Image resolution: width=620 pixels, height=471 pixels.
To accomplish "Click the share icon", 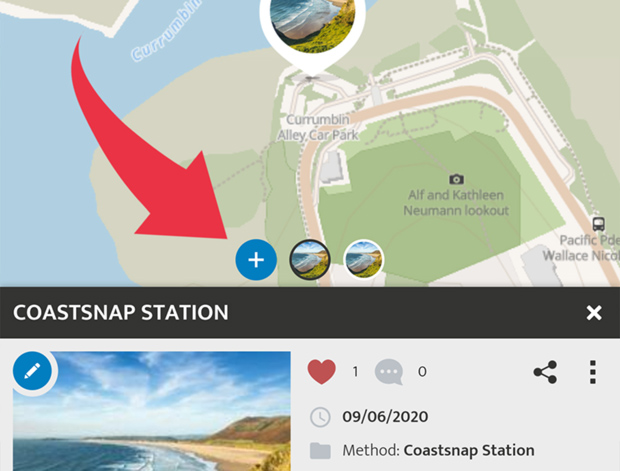I will (545, 372).
